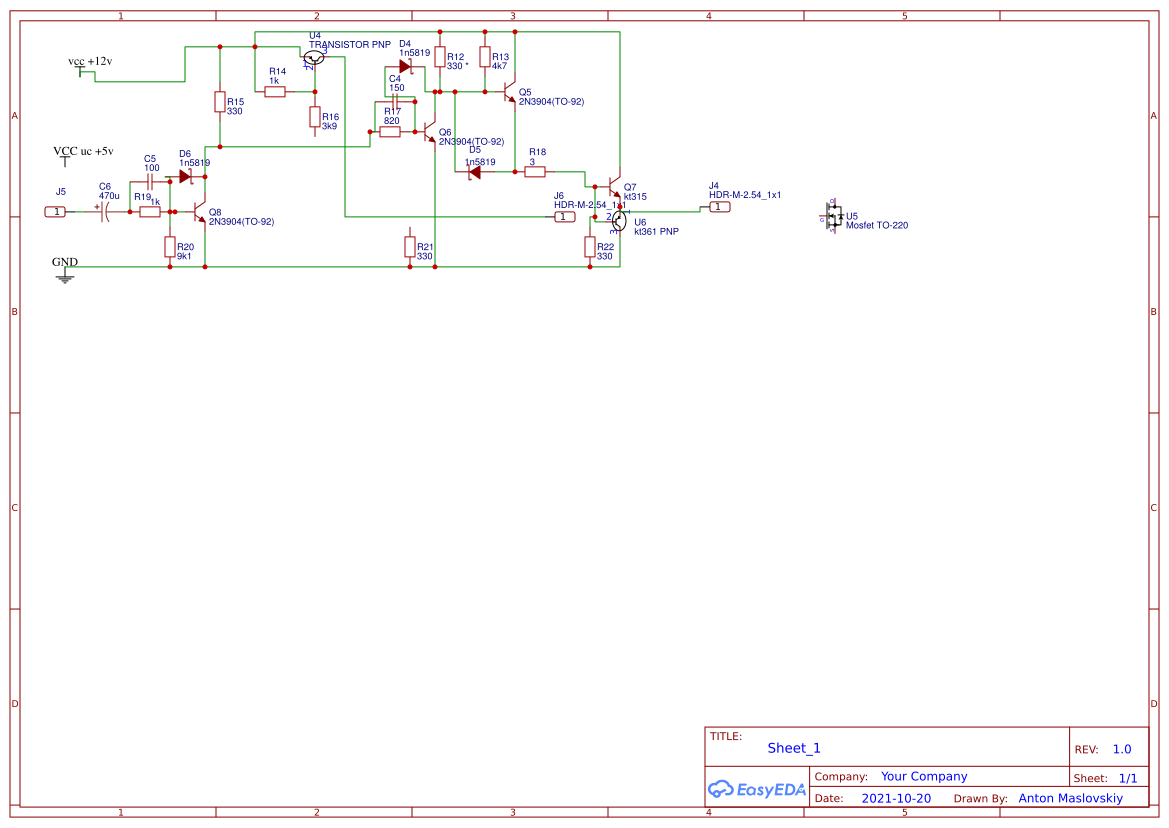1169x828 pixels.
Task: Select the C6 470u polarized capacitor symbol
Action: tap(104, 210)
